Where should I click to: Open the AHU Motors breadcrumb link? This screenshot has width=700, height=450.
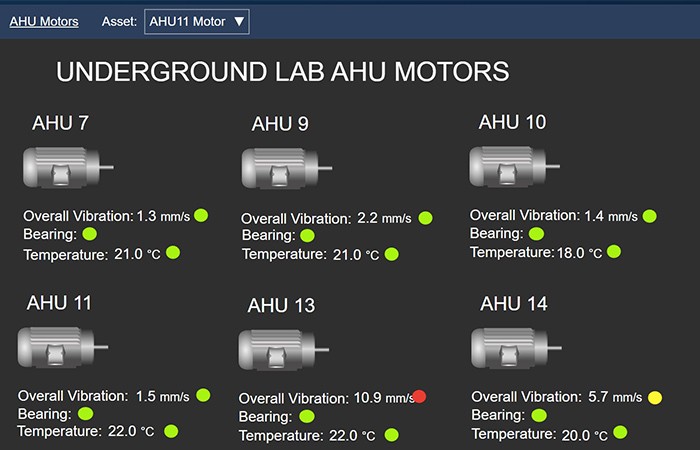[44, 21]
